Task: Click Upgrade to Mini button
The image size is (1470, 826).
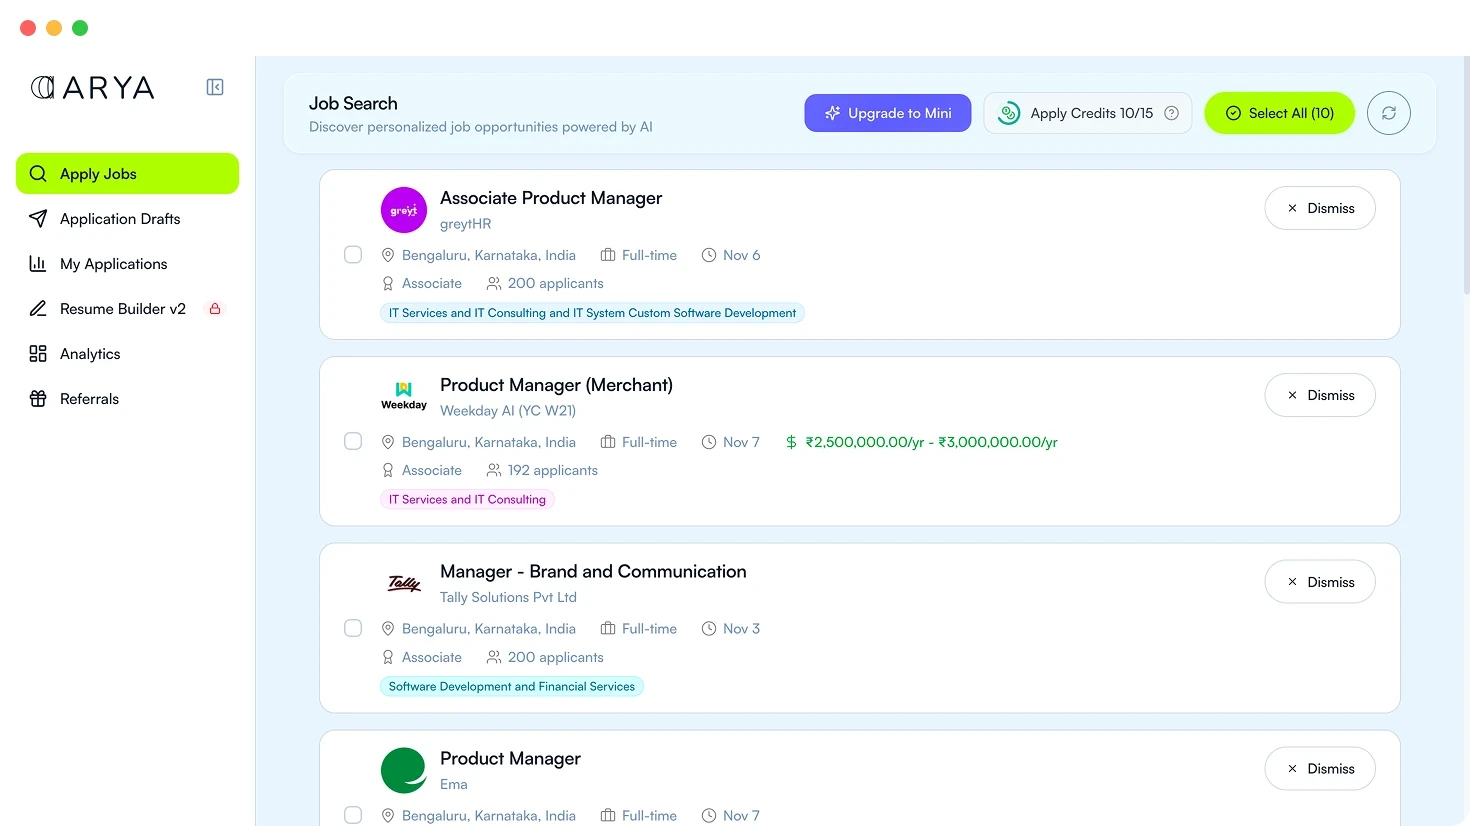Action: click(x=887, y=113)
